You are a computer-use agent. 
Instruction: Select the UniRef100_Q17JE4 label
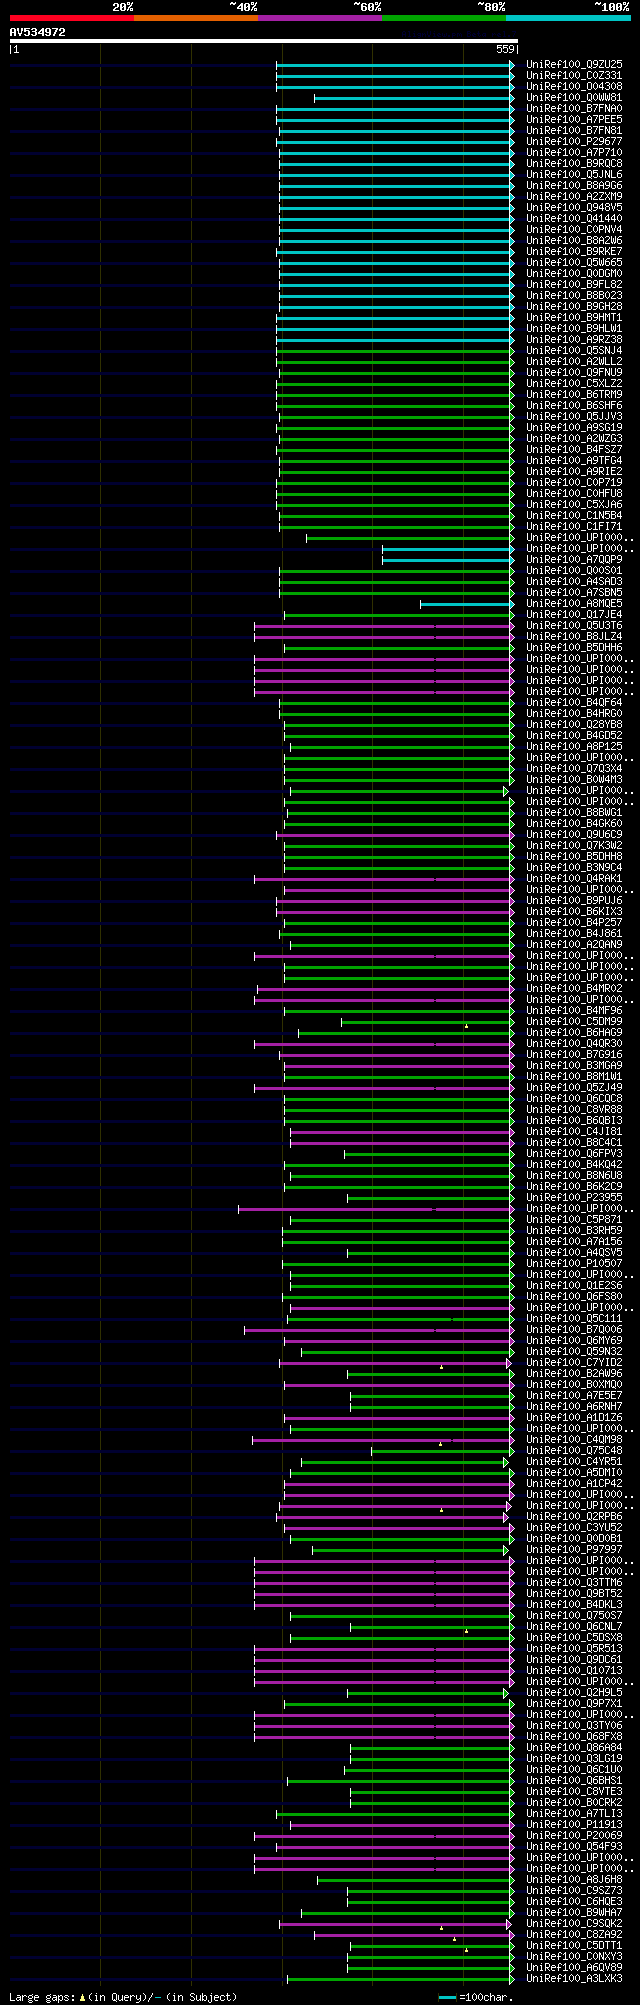tap(574, 614)
